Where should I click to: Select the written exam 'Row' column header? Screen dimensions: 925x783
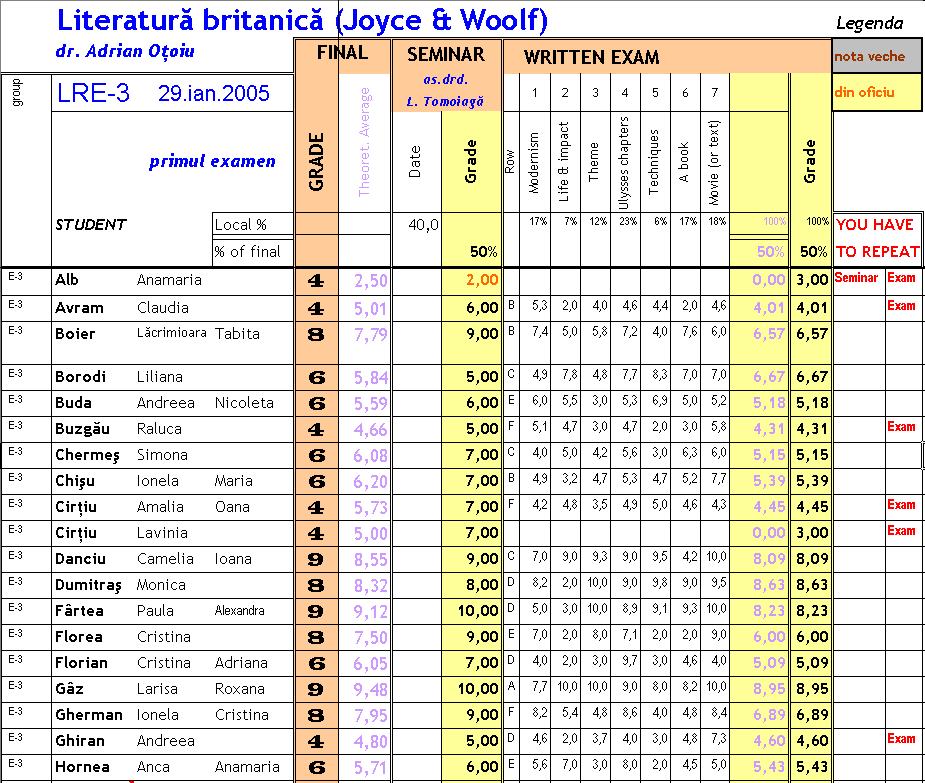(510, 162)
